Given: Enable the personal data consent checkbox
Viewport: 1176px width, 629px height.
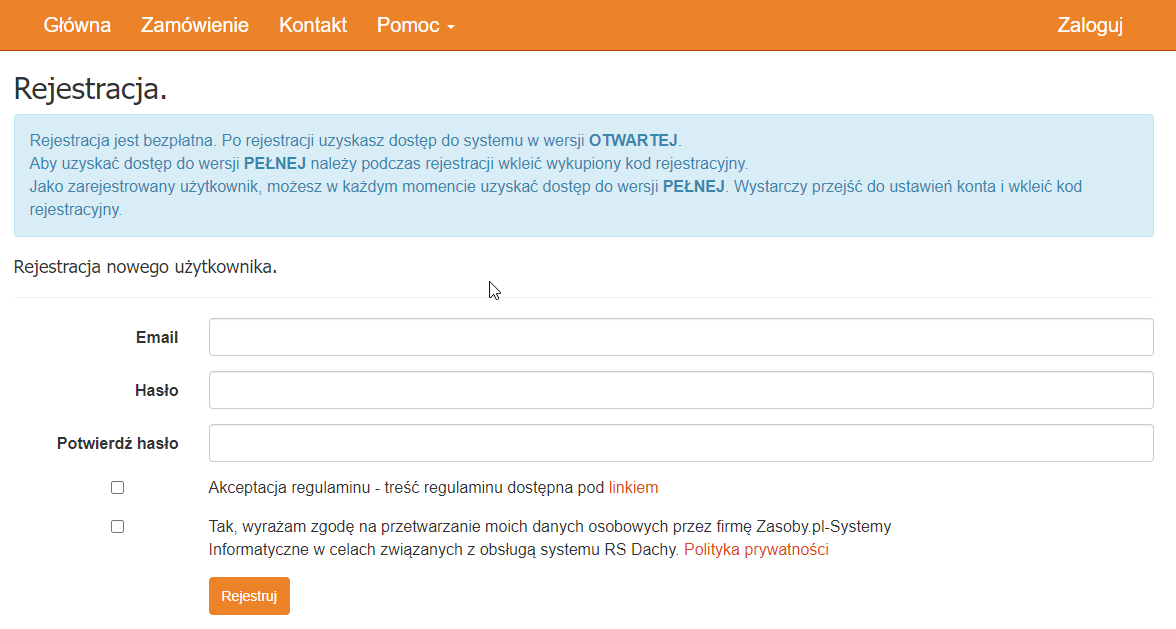Looking at the screenshot, I should 118,526.
